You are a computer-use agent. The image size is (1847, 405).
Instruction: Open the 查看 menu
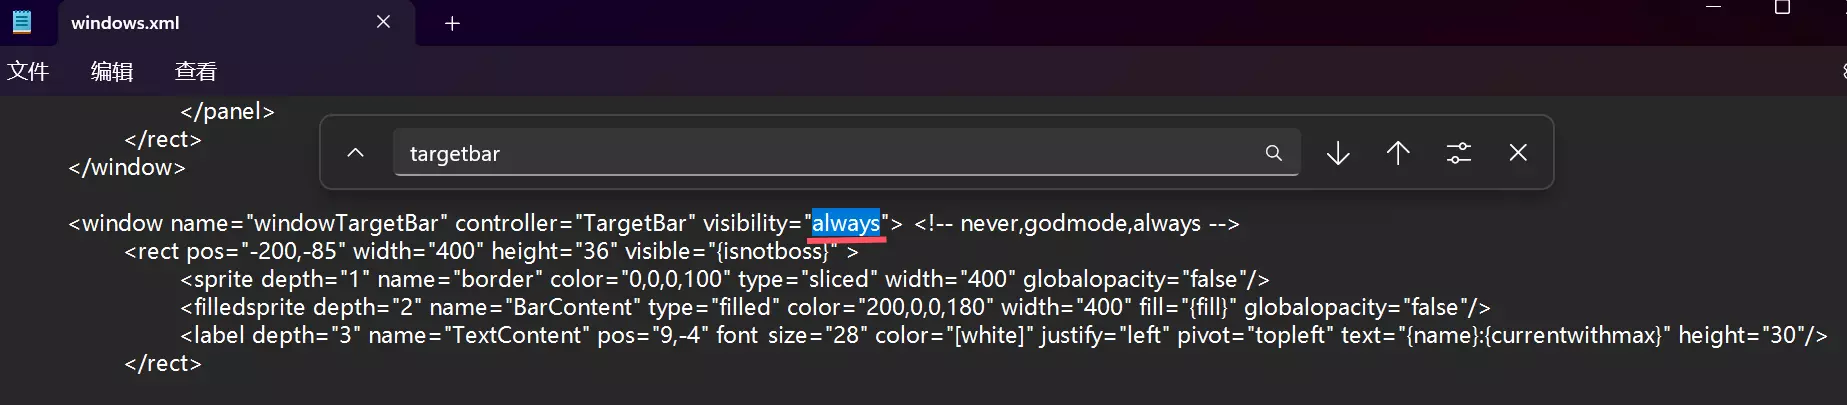pyautogui.click(x=196, y=71)
